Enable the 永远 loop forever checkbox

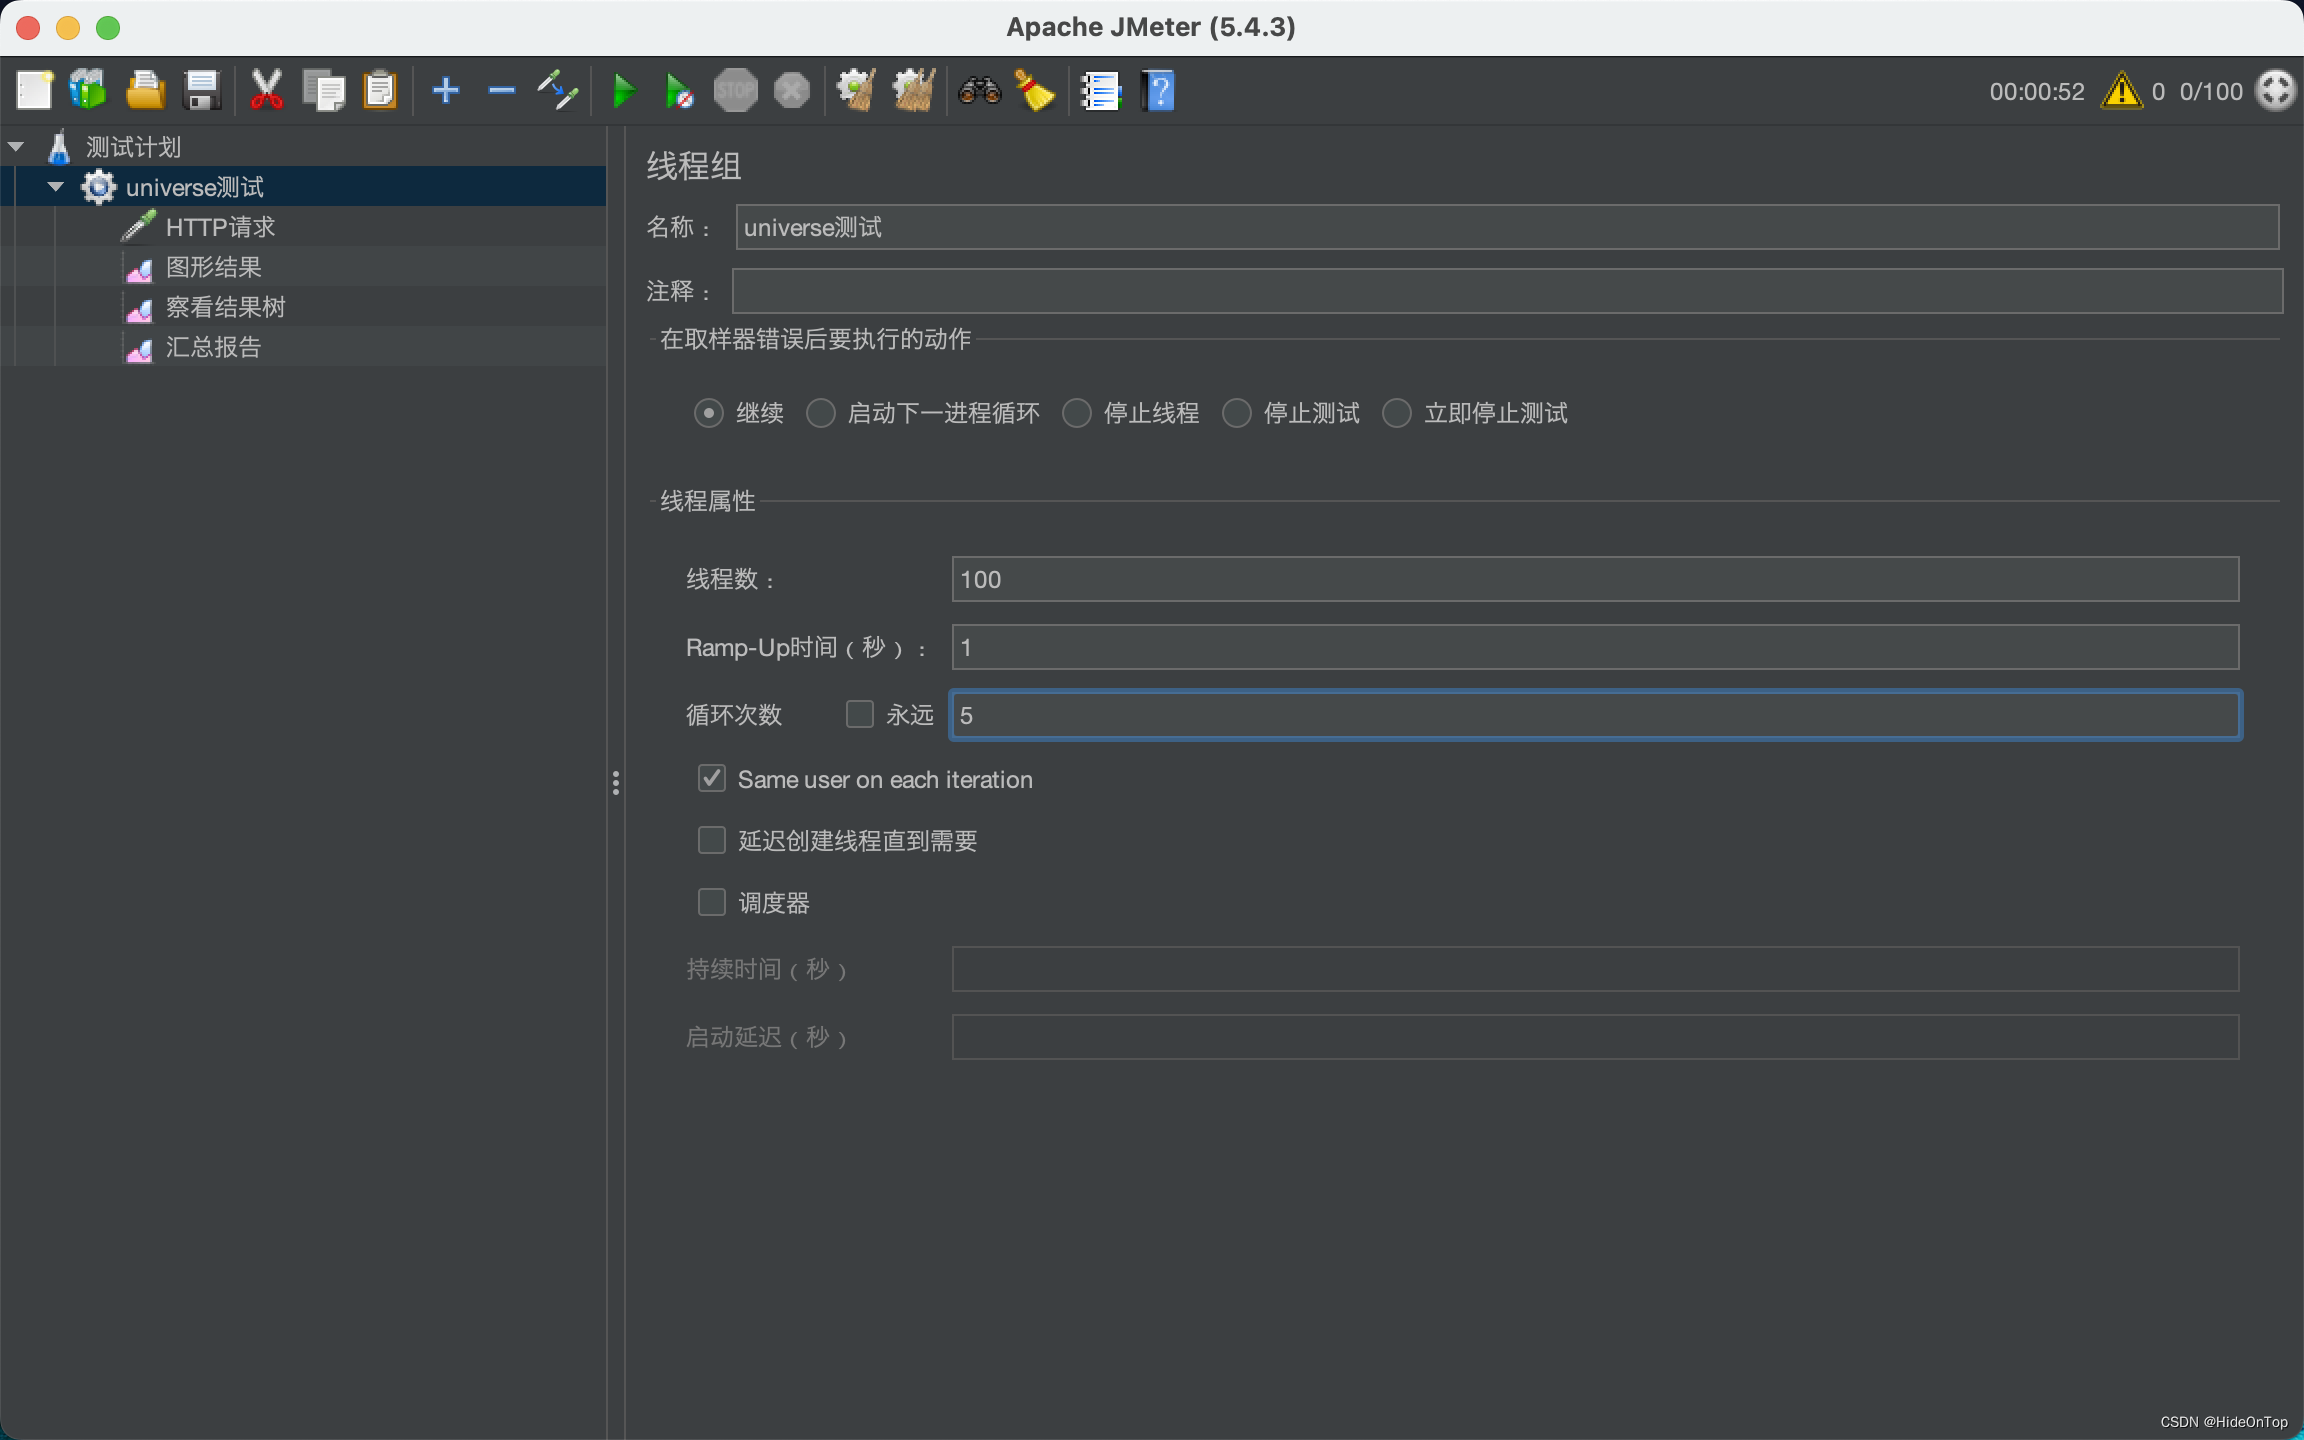tap(859, 714)
